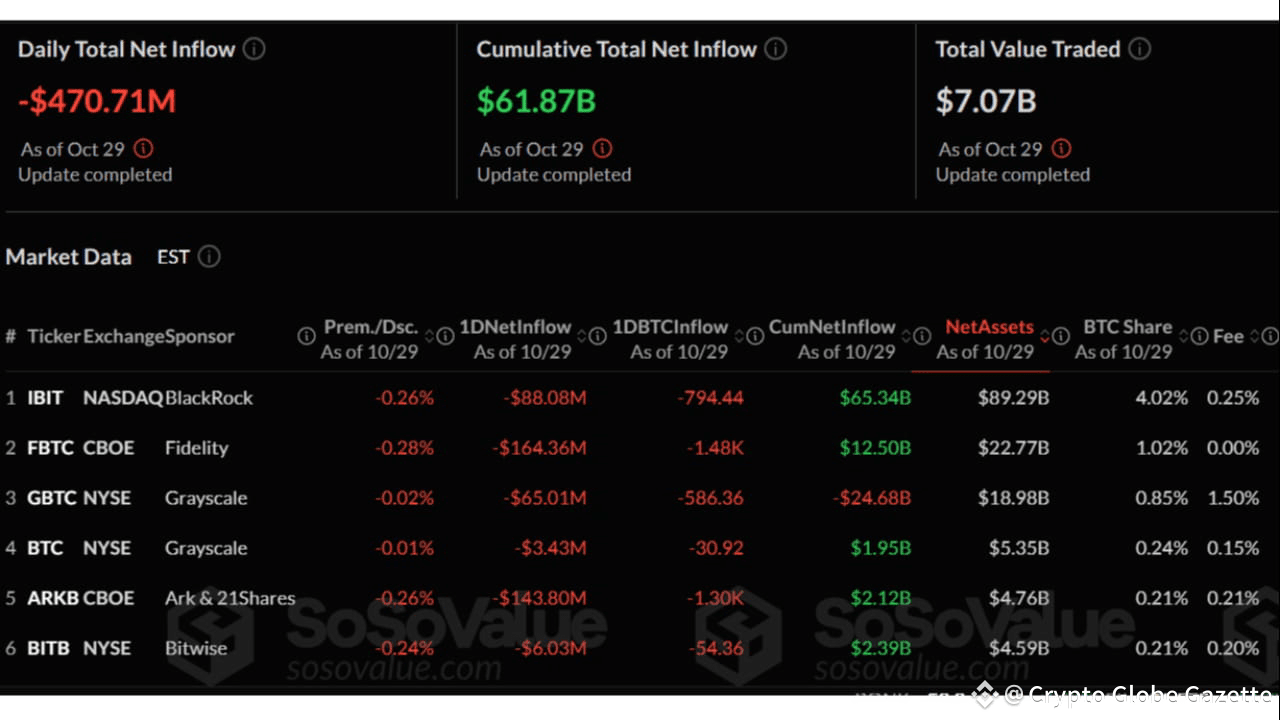Click the 4.02% BTC share cell

coord(1161,398)
